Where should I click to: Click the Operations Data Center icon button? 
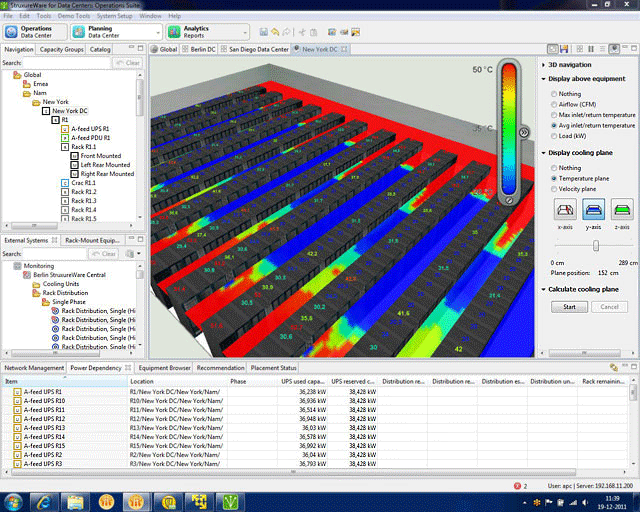(12, 33)
